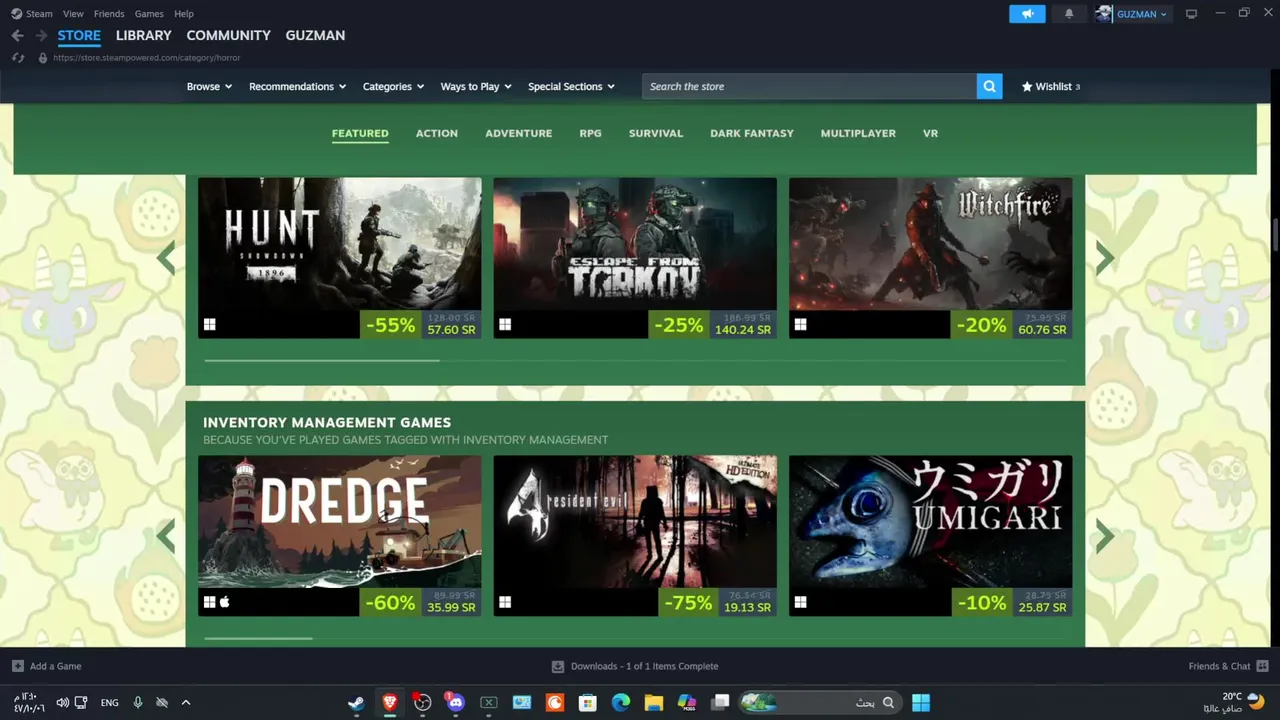Viewport: 1280px width, 720px height.
Task: Open the Hunt Showdown 1896 game card
Action: pyautogui.click(x=339, y=258)
